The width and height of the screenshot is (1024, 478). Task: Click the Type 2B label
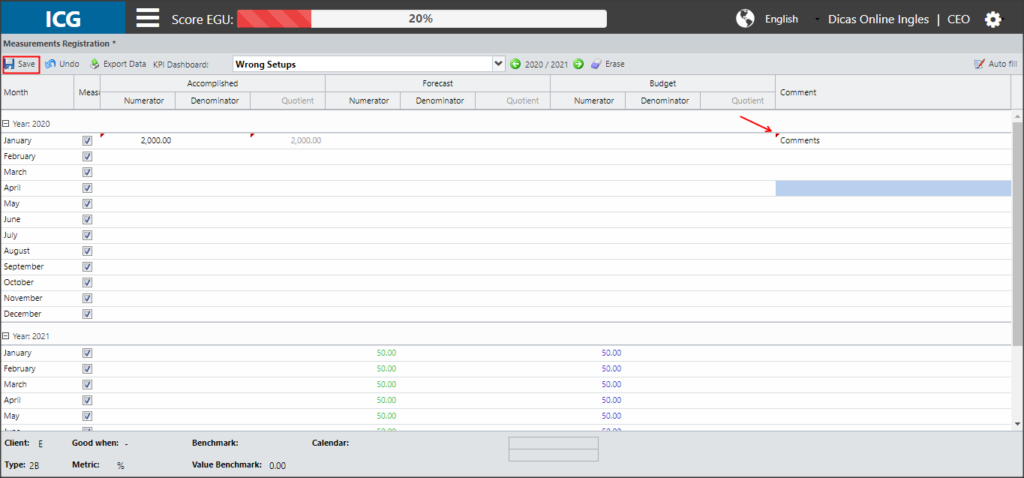click(22, 465)
